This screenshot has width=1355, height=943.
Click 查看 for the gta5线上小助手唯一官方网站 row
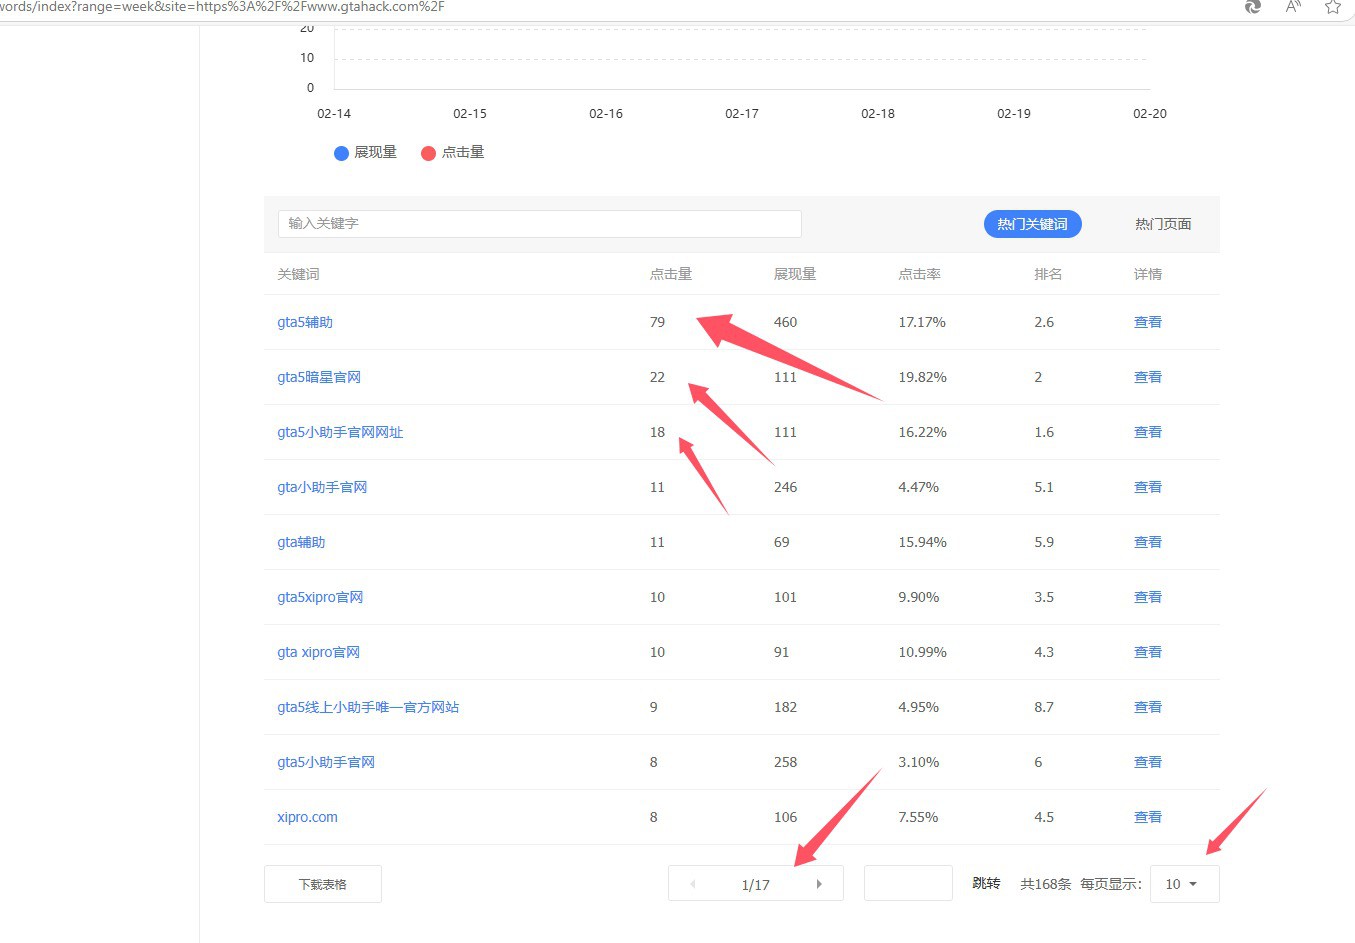(x=1148, y=707)
